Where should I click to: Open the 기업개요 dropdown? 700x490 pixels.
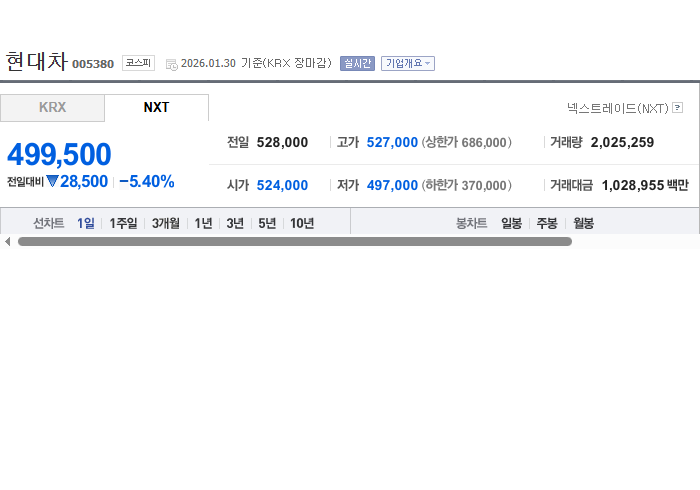click(408, 63)
